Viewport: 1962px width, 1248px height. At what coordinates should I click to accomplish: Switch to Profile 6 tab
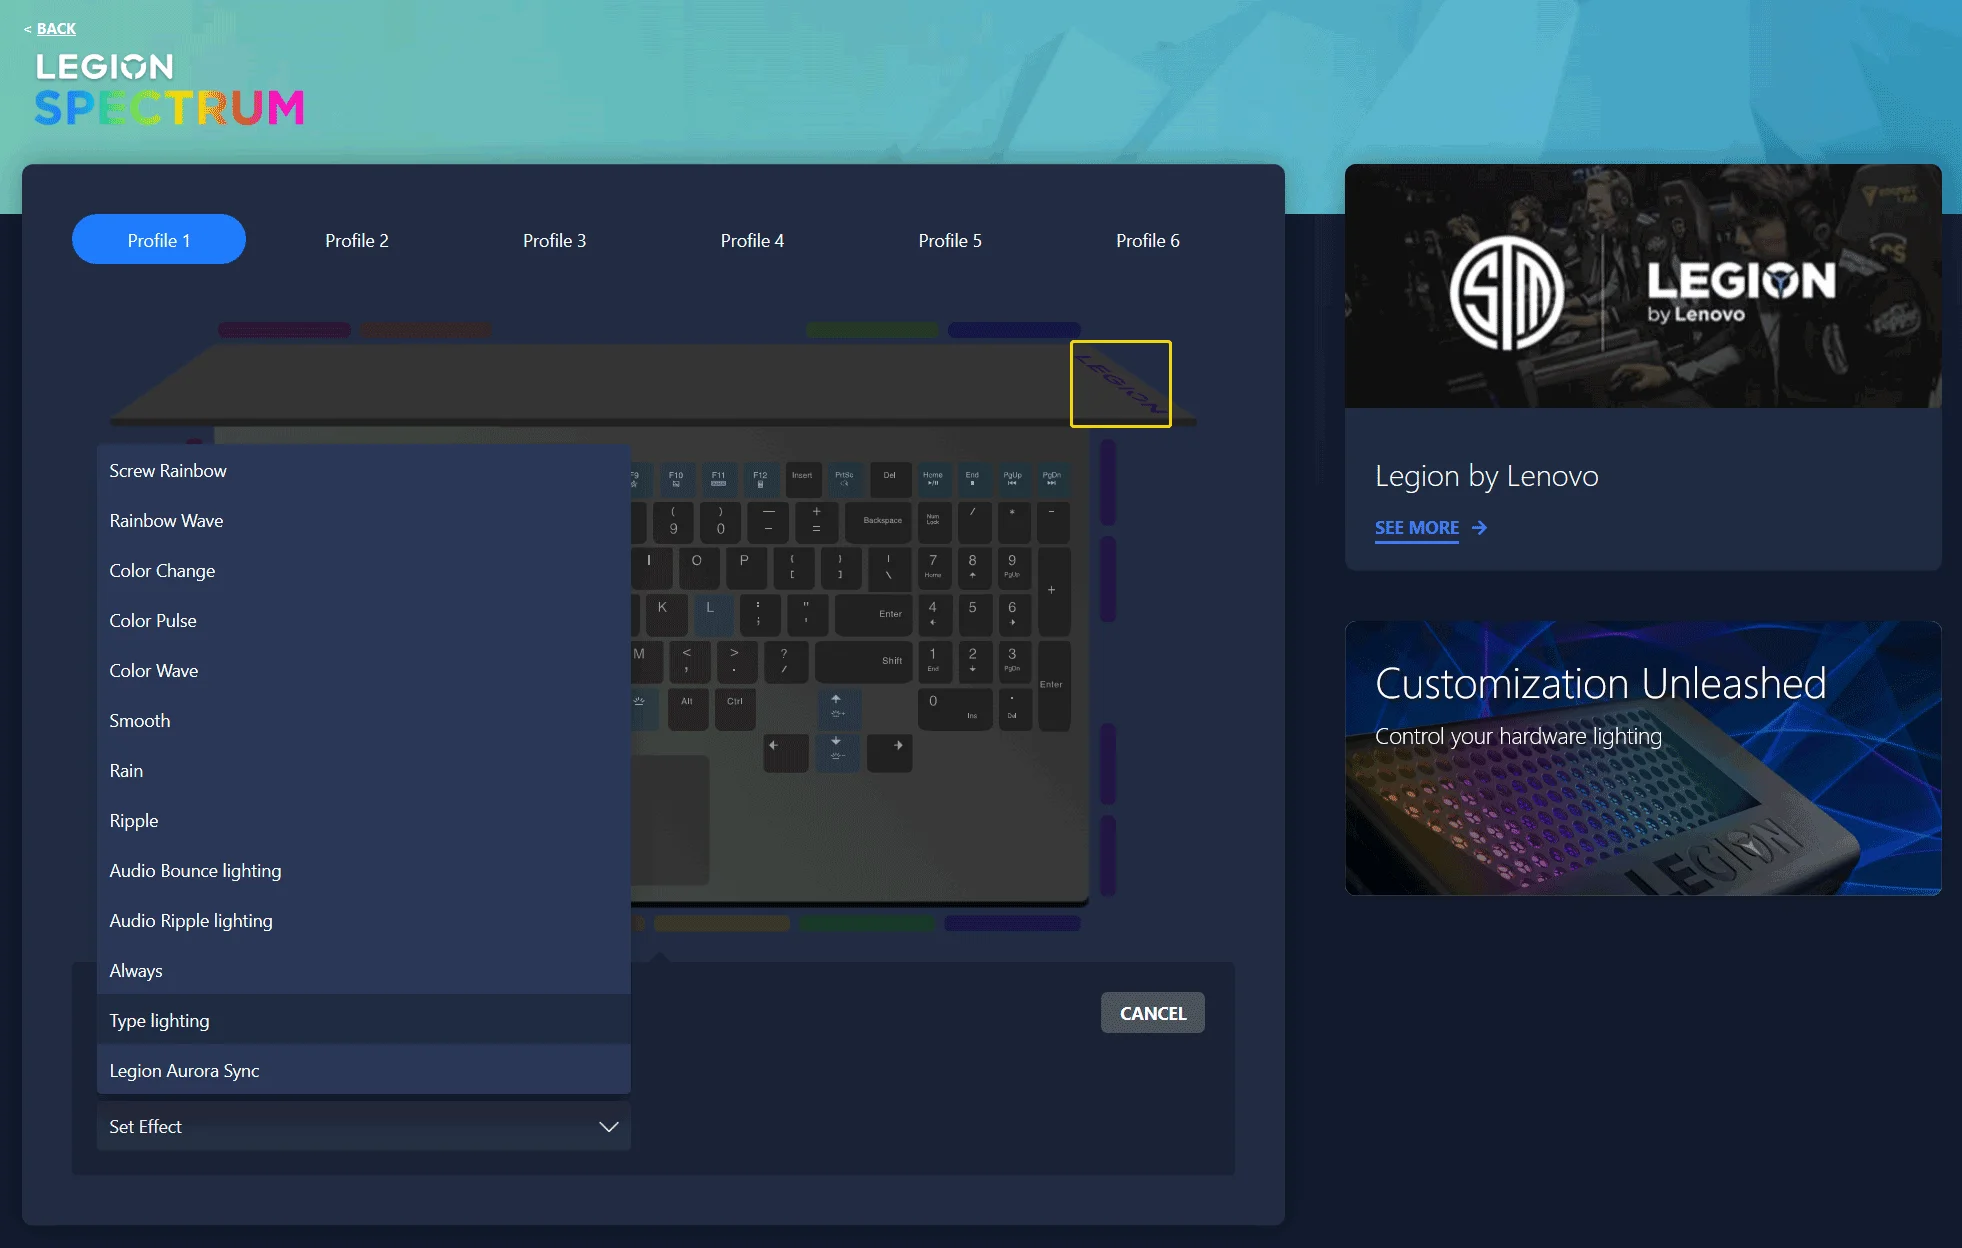[1148, 240]
